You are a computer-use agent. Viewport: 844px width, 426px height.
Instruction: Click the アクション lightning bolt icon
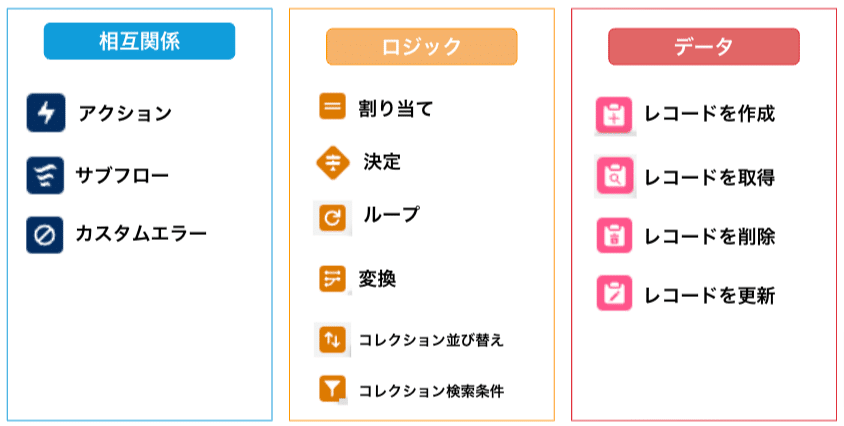tap(46, 113)
